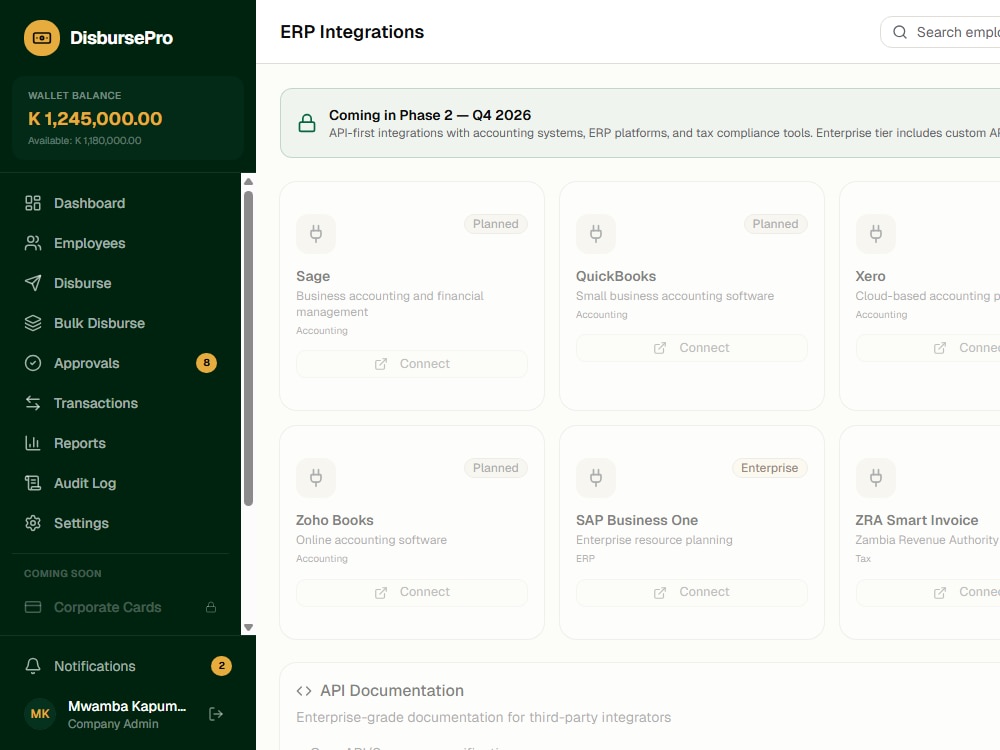Click the API Documentation heading
This screenshot has width=1000, height=750.
[392, 691]
